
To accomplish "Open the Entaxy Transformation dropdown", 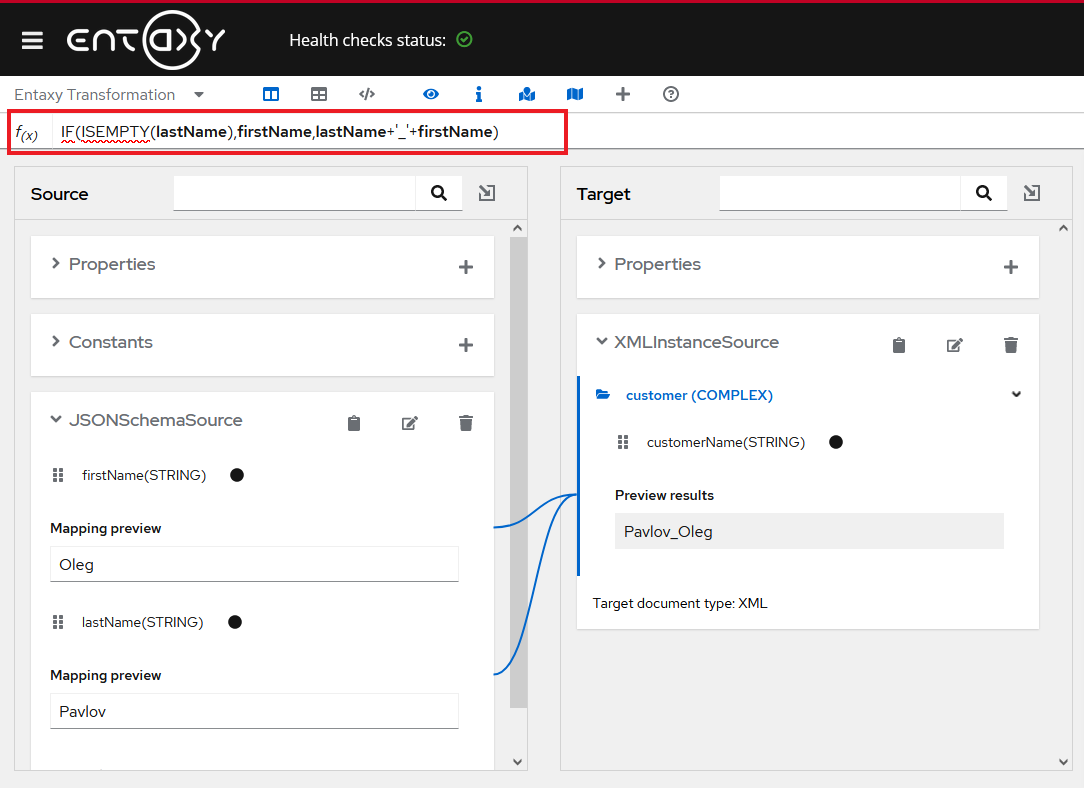I will coord(199,95).
